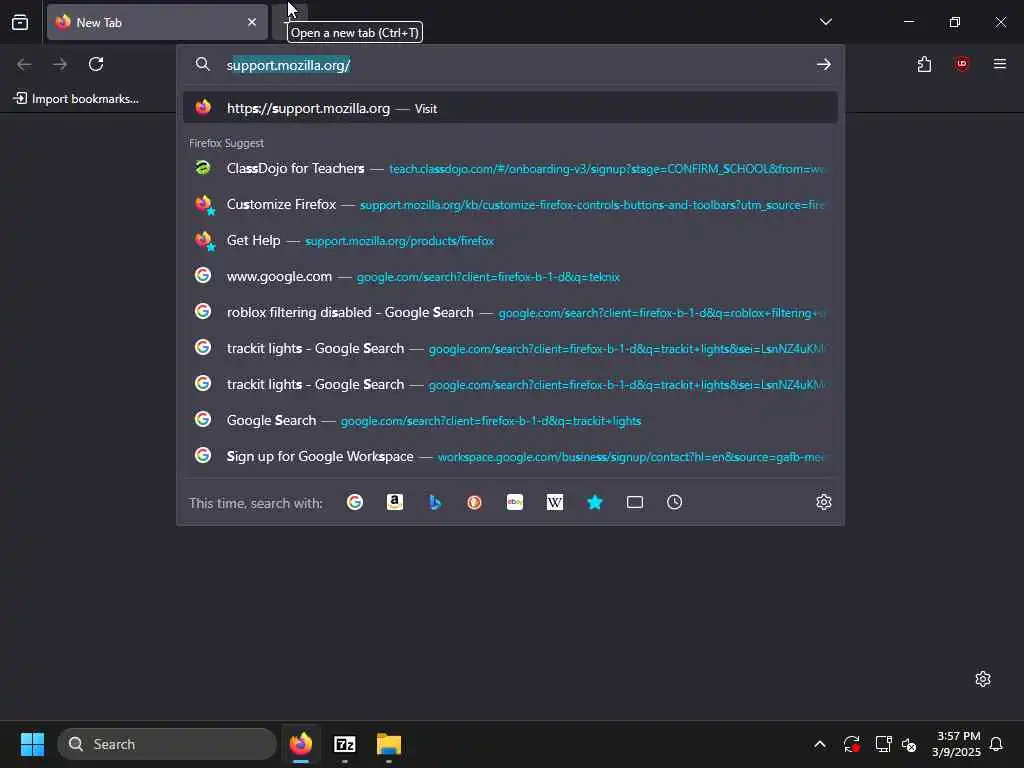This screenshot has width=1024, height=768.
Task: Go back using the back arrow
Action: (24, 64)
